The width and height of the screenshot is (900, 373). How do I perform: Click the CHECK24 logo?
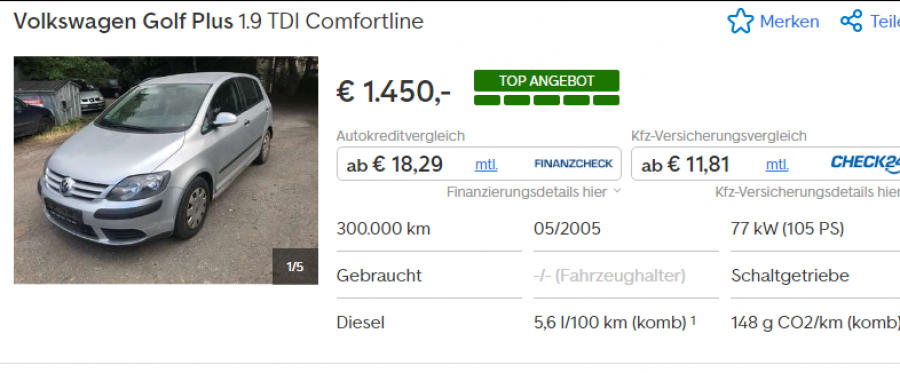coord(865,164)
